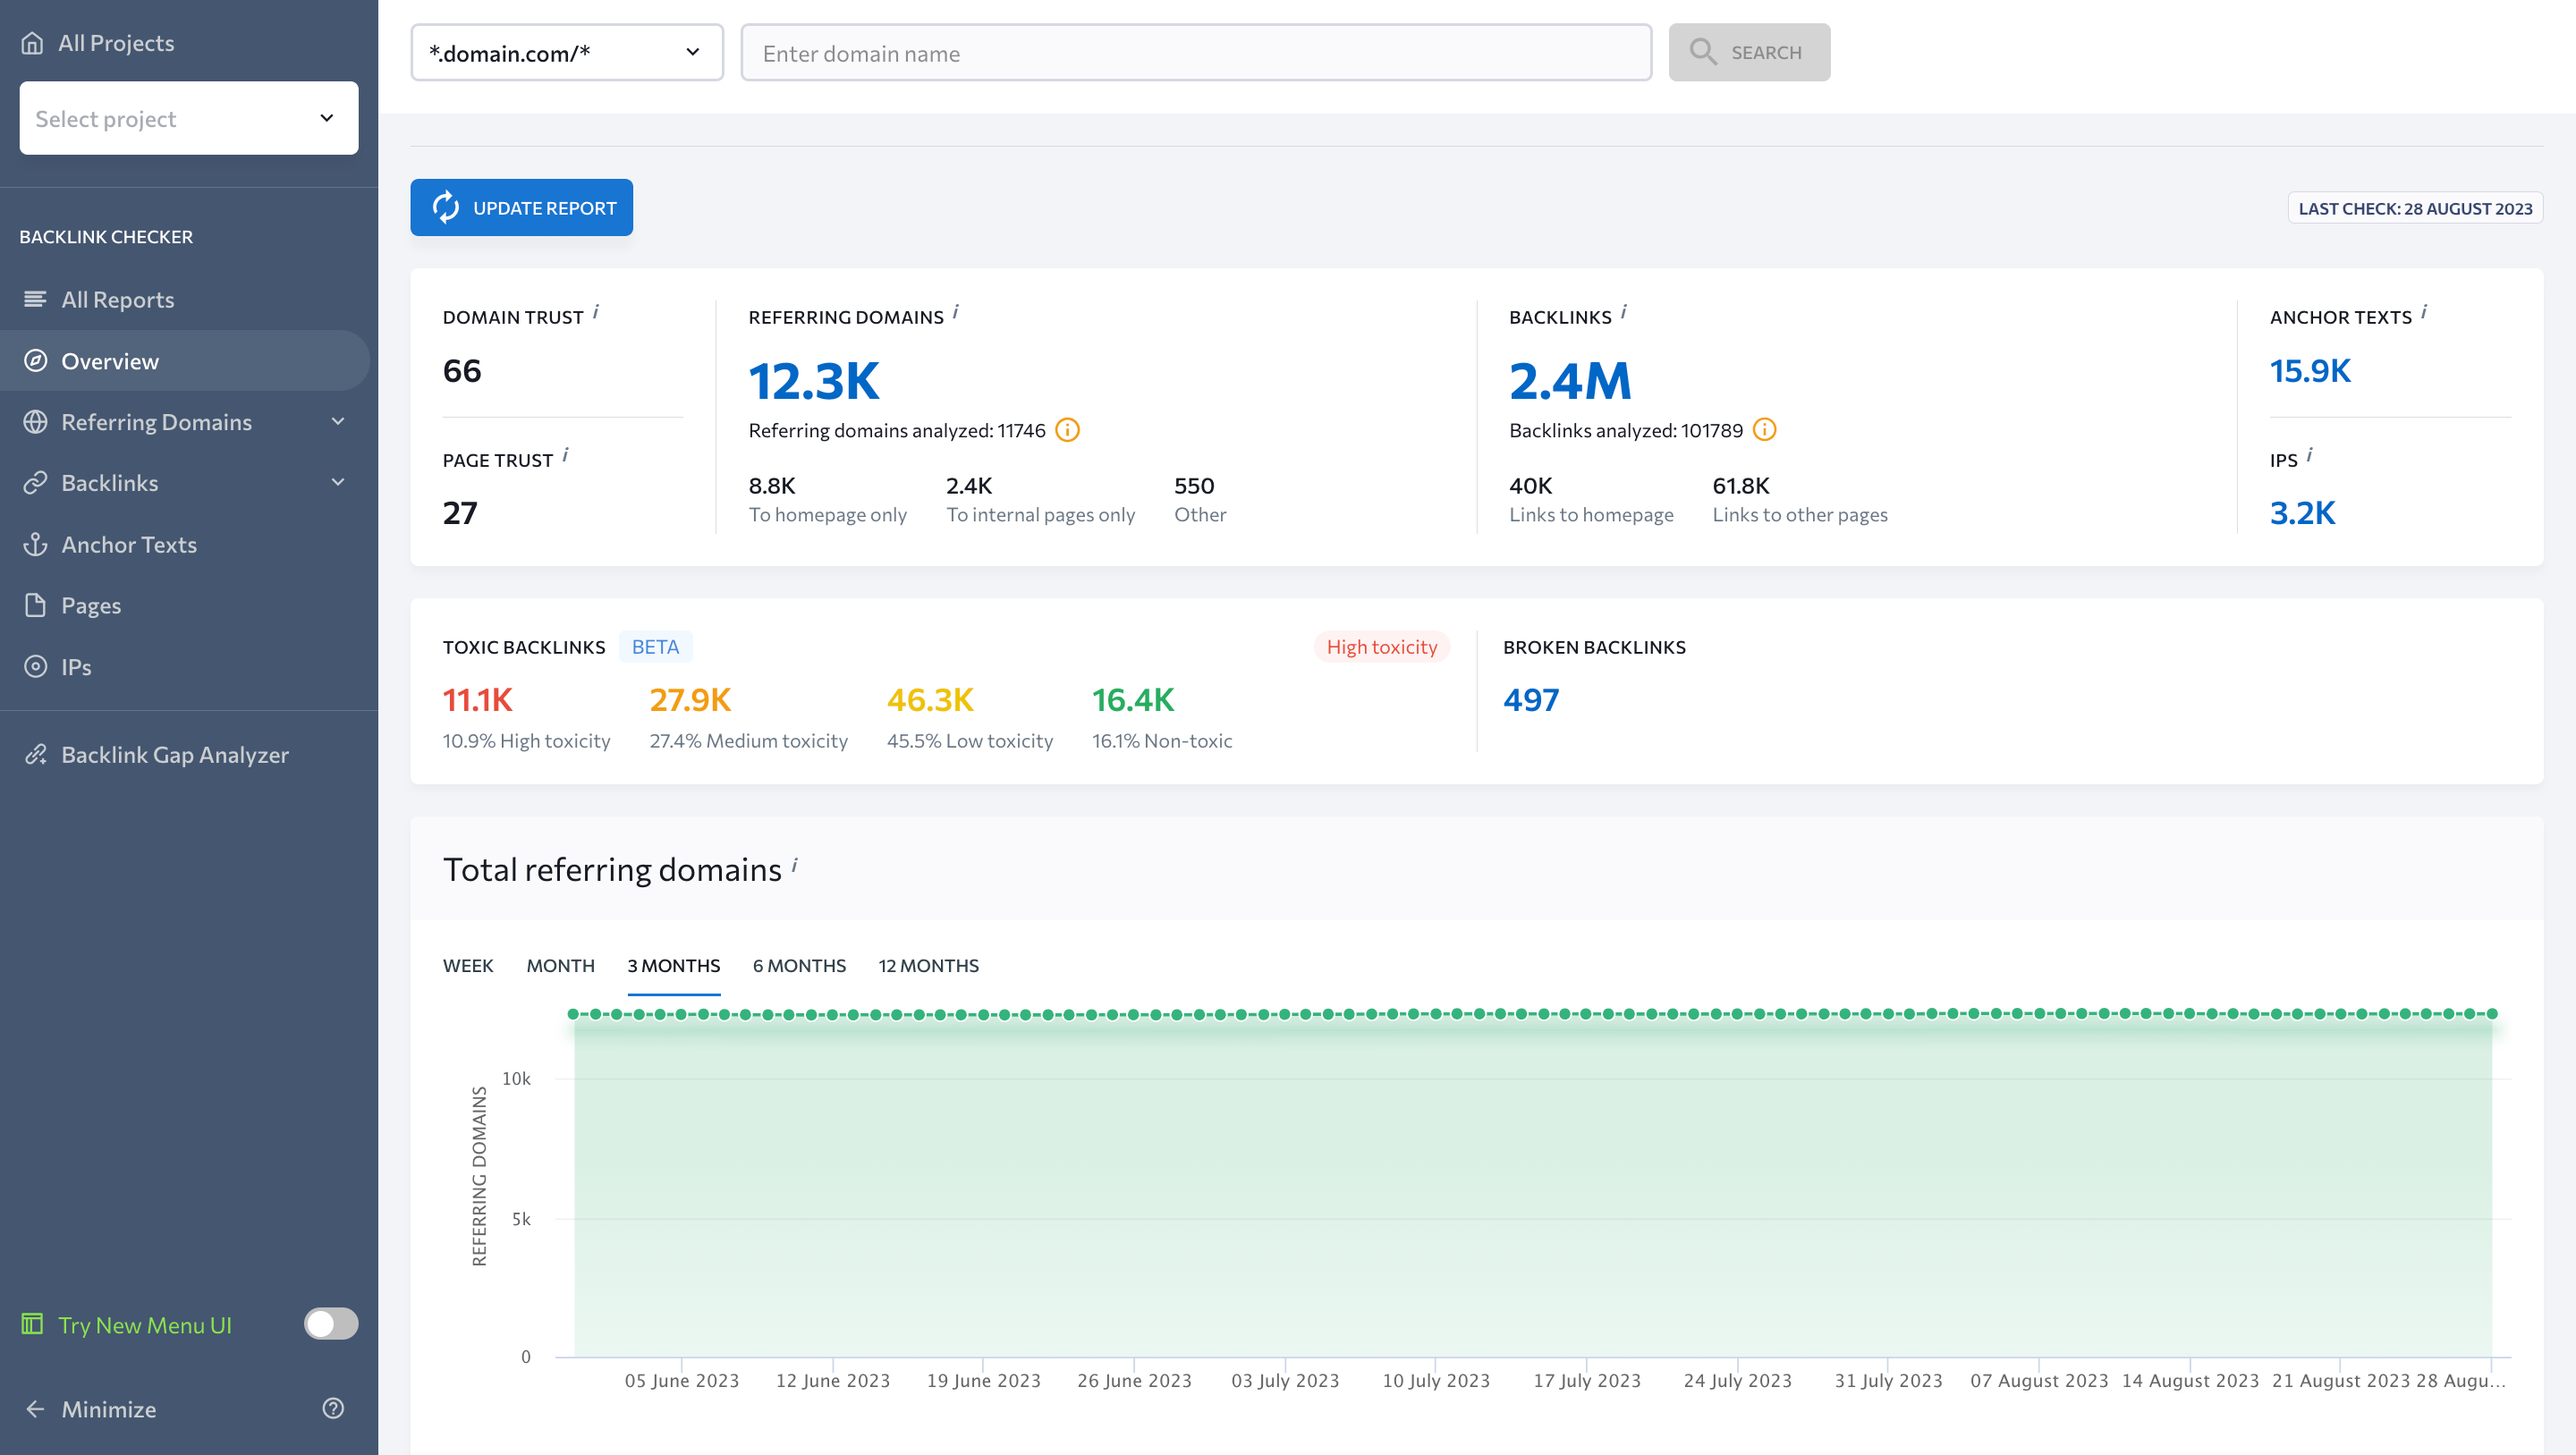The height and width of the screenshot is (1455, 2576).
Task: Click the 11.1K high toxicity value
Action: tap(478, 700)
